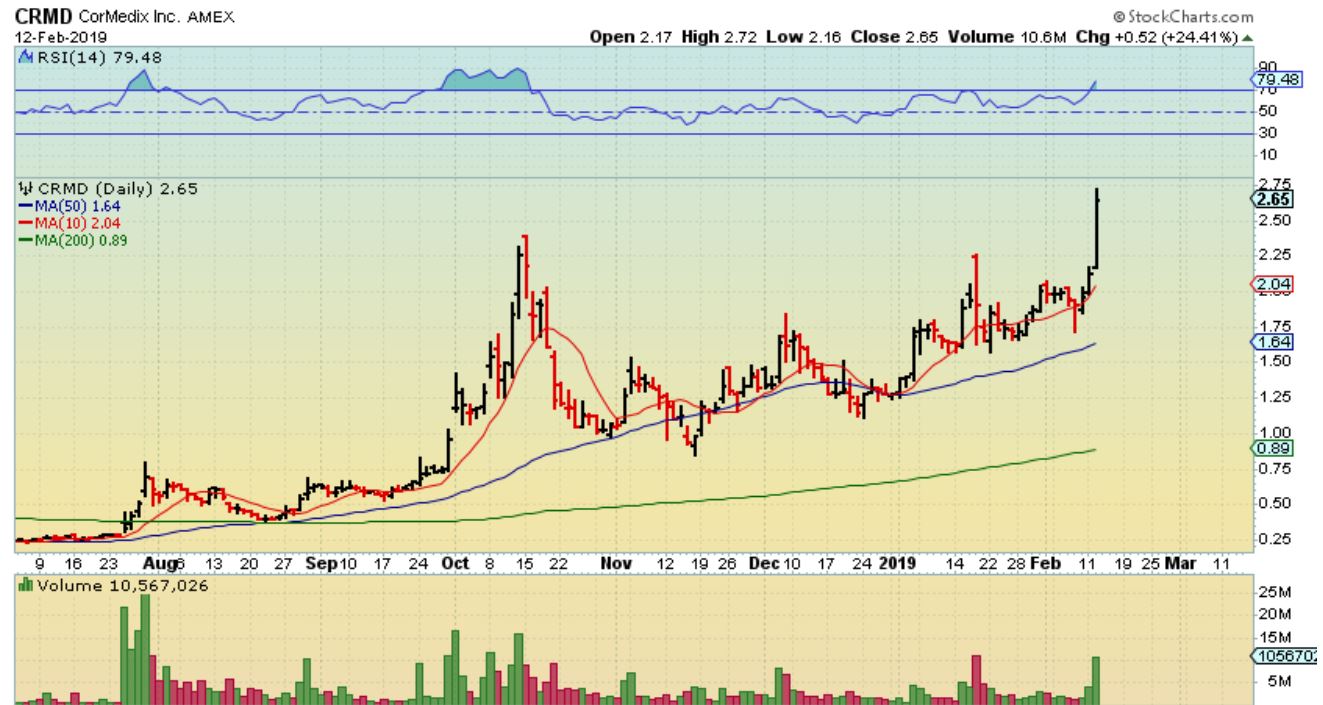
Task: Click the volume axis value tag 1056702
Action: click(1286, 657)
